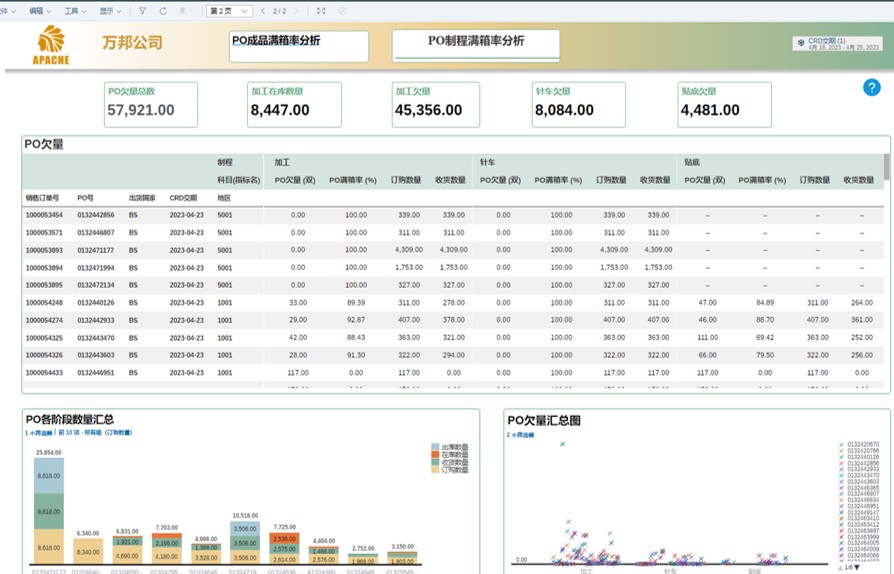Open the 显示 menu
This screenshot has height=574, width=894.
coord(110,11)
